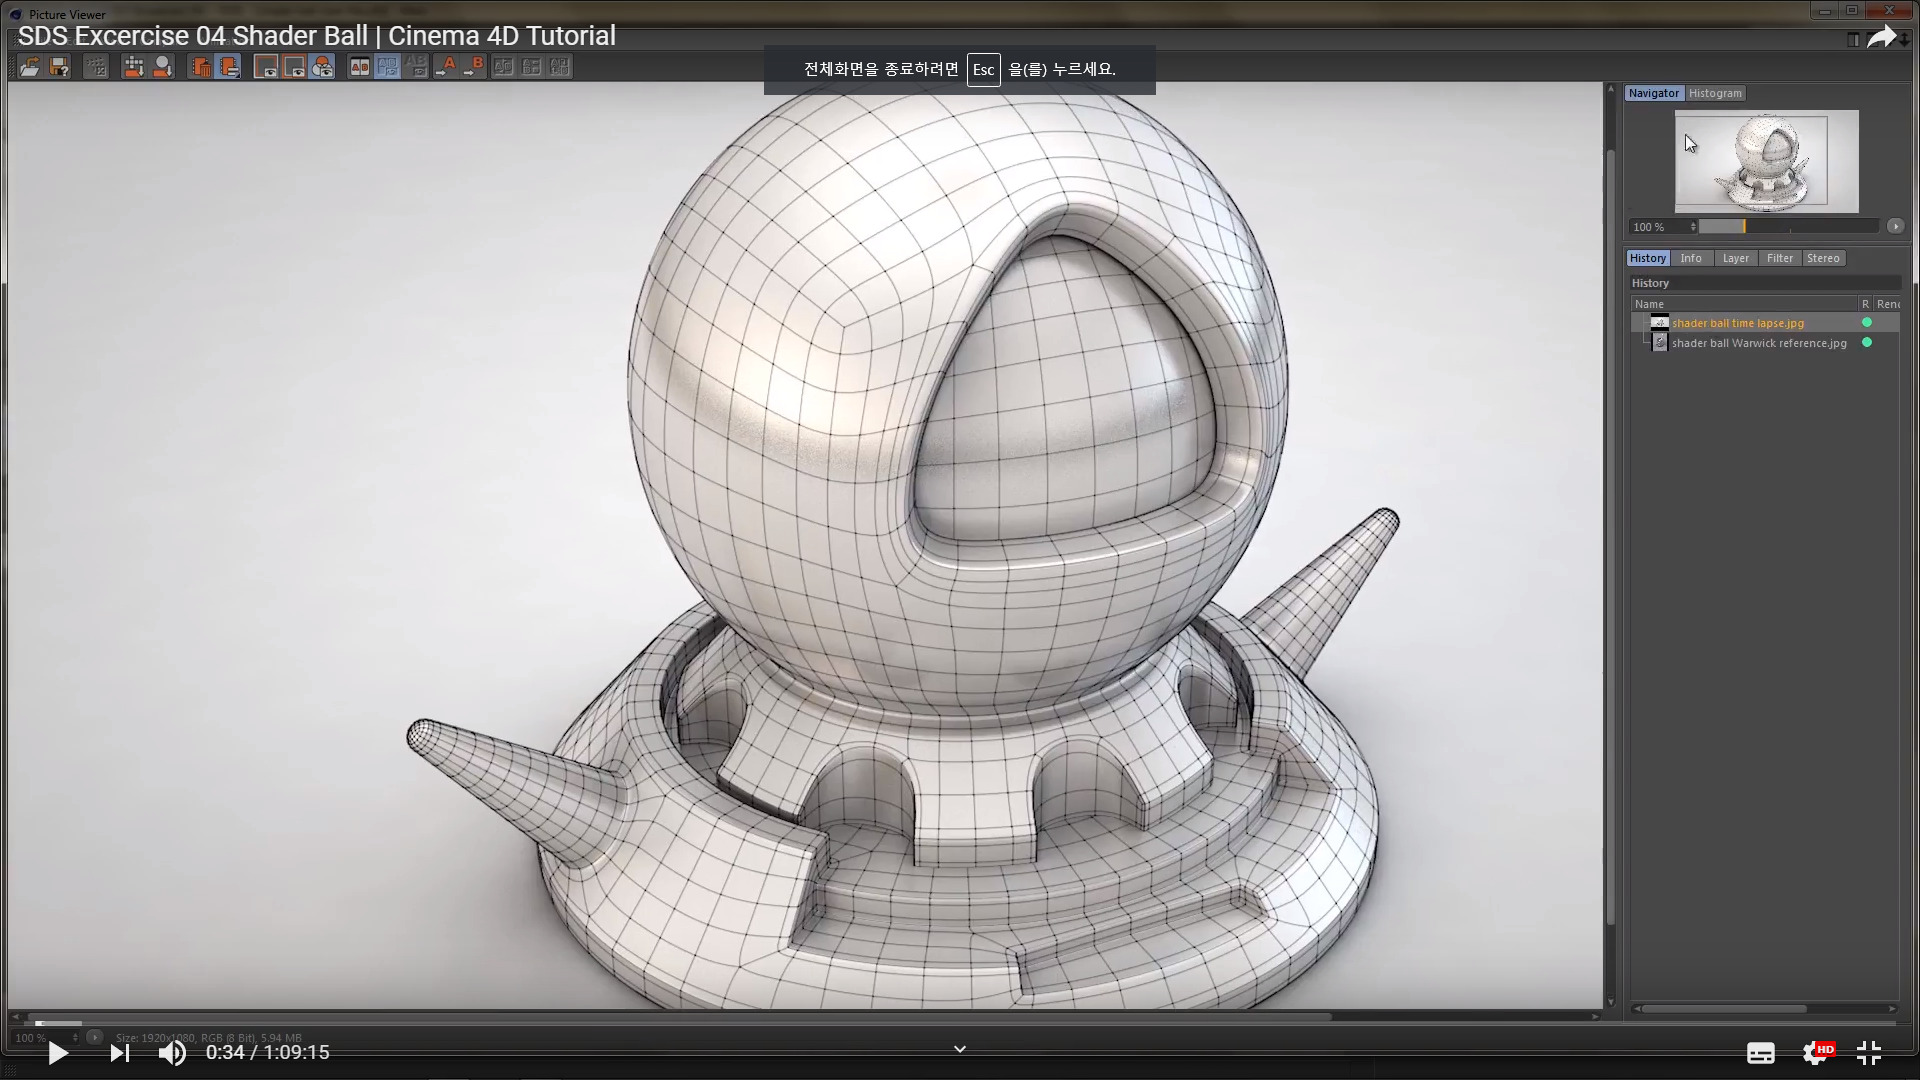This screenshot has height=1080, width=1920.
Task: Click the 100 % zoom value field
Action: point(1658,227)
